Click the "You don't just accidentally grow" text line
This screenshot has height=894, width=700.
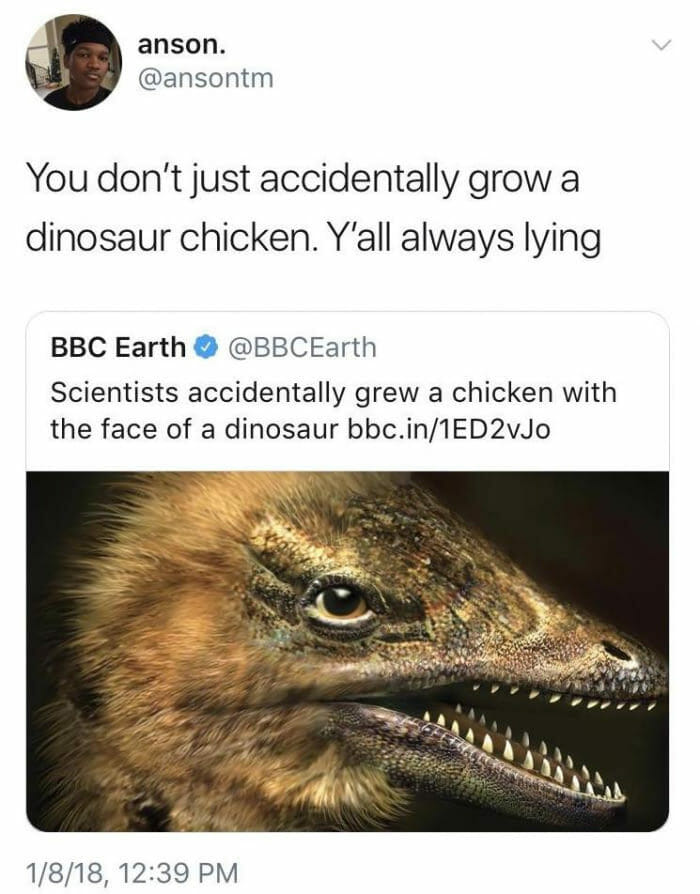301,182
